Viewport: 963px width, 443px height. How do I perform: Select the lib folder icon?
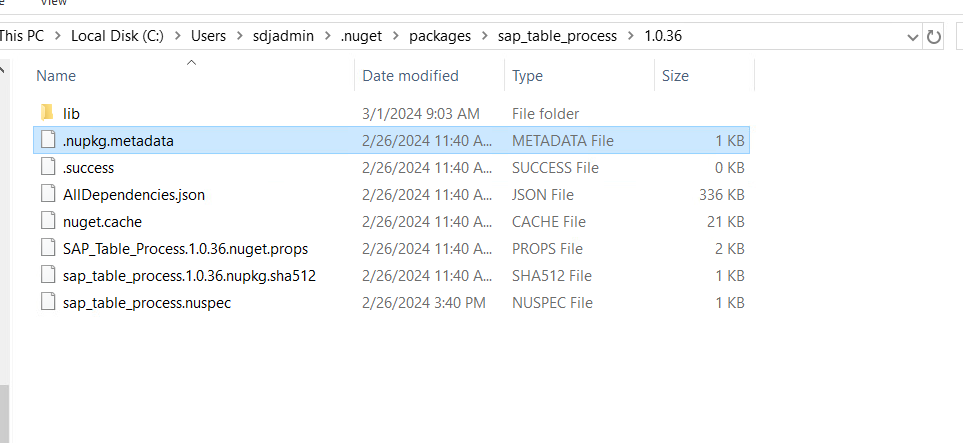tap(48, 113)
